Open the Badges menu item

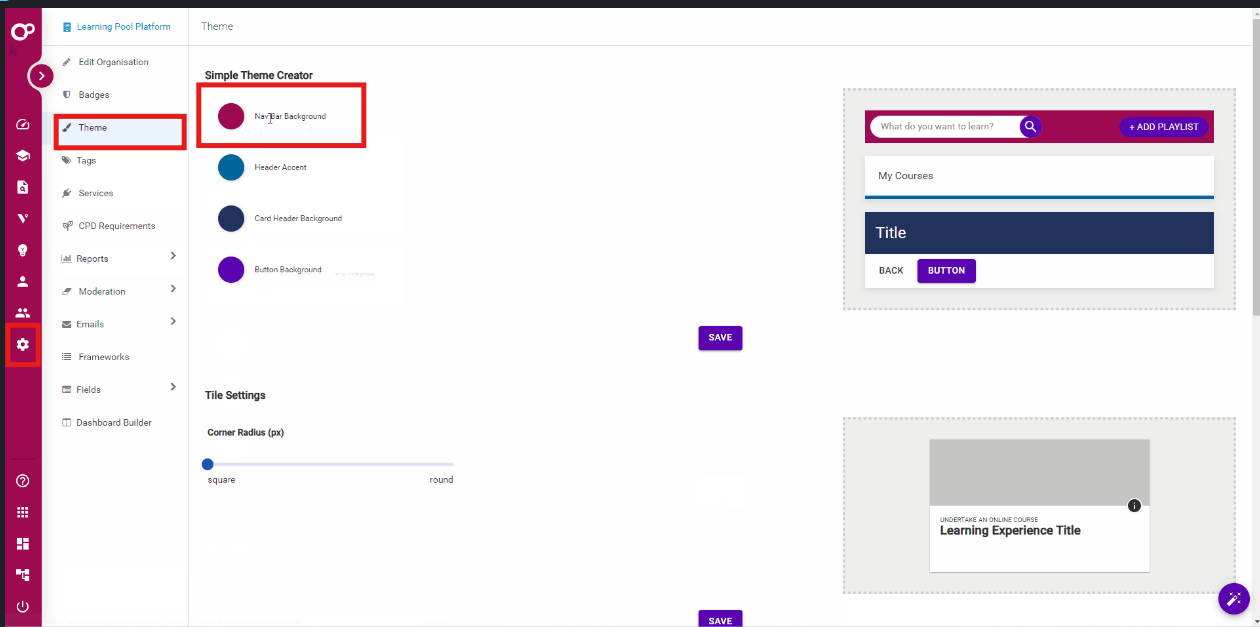(x=94, y=95)
